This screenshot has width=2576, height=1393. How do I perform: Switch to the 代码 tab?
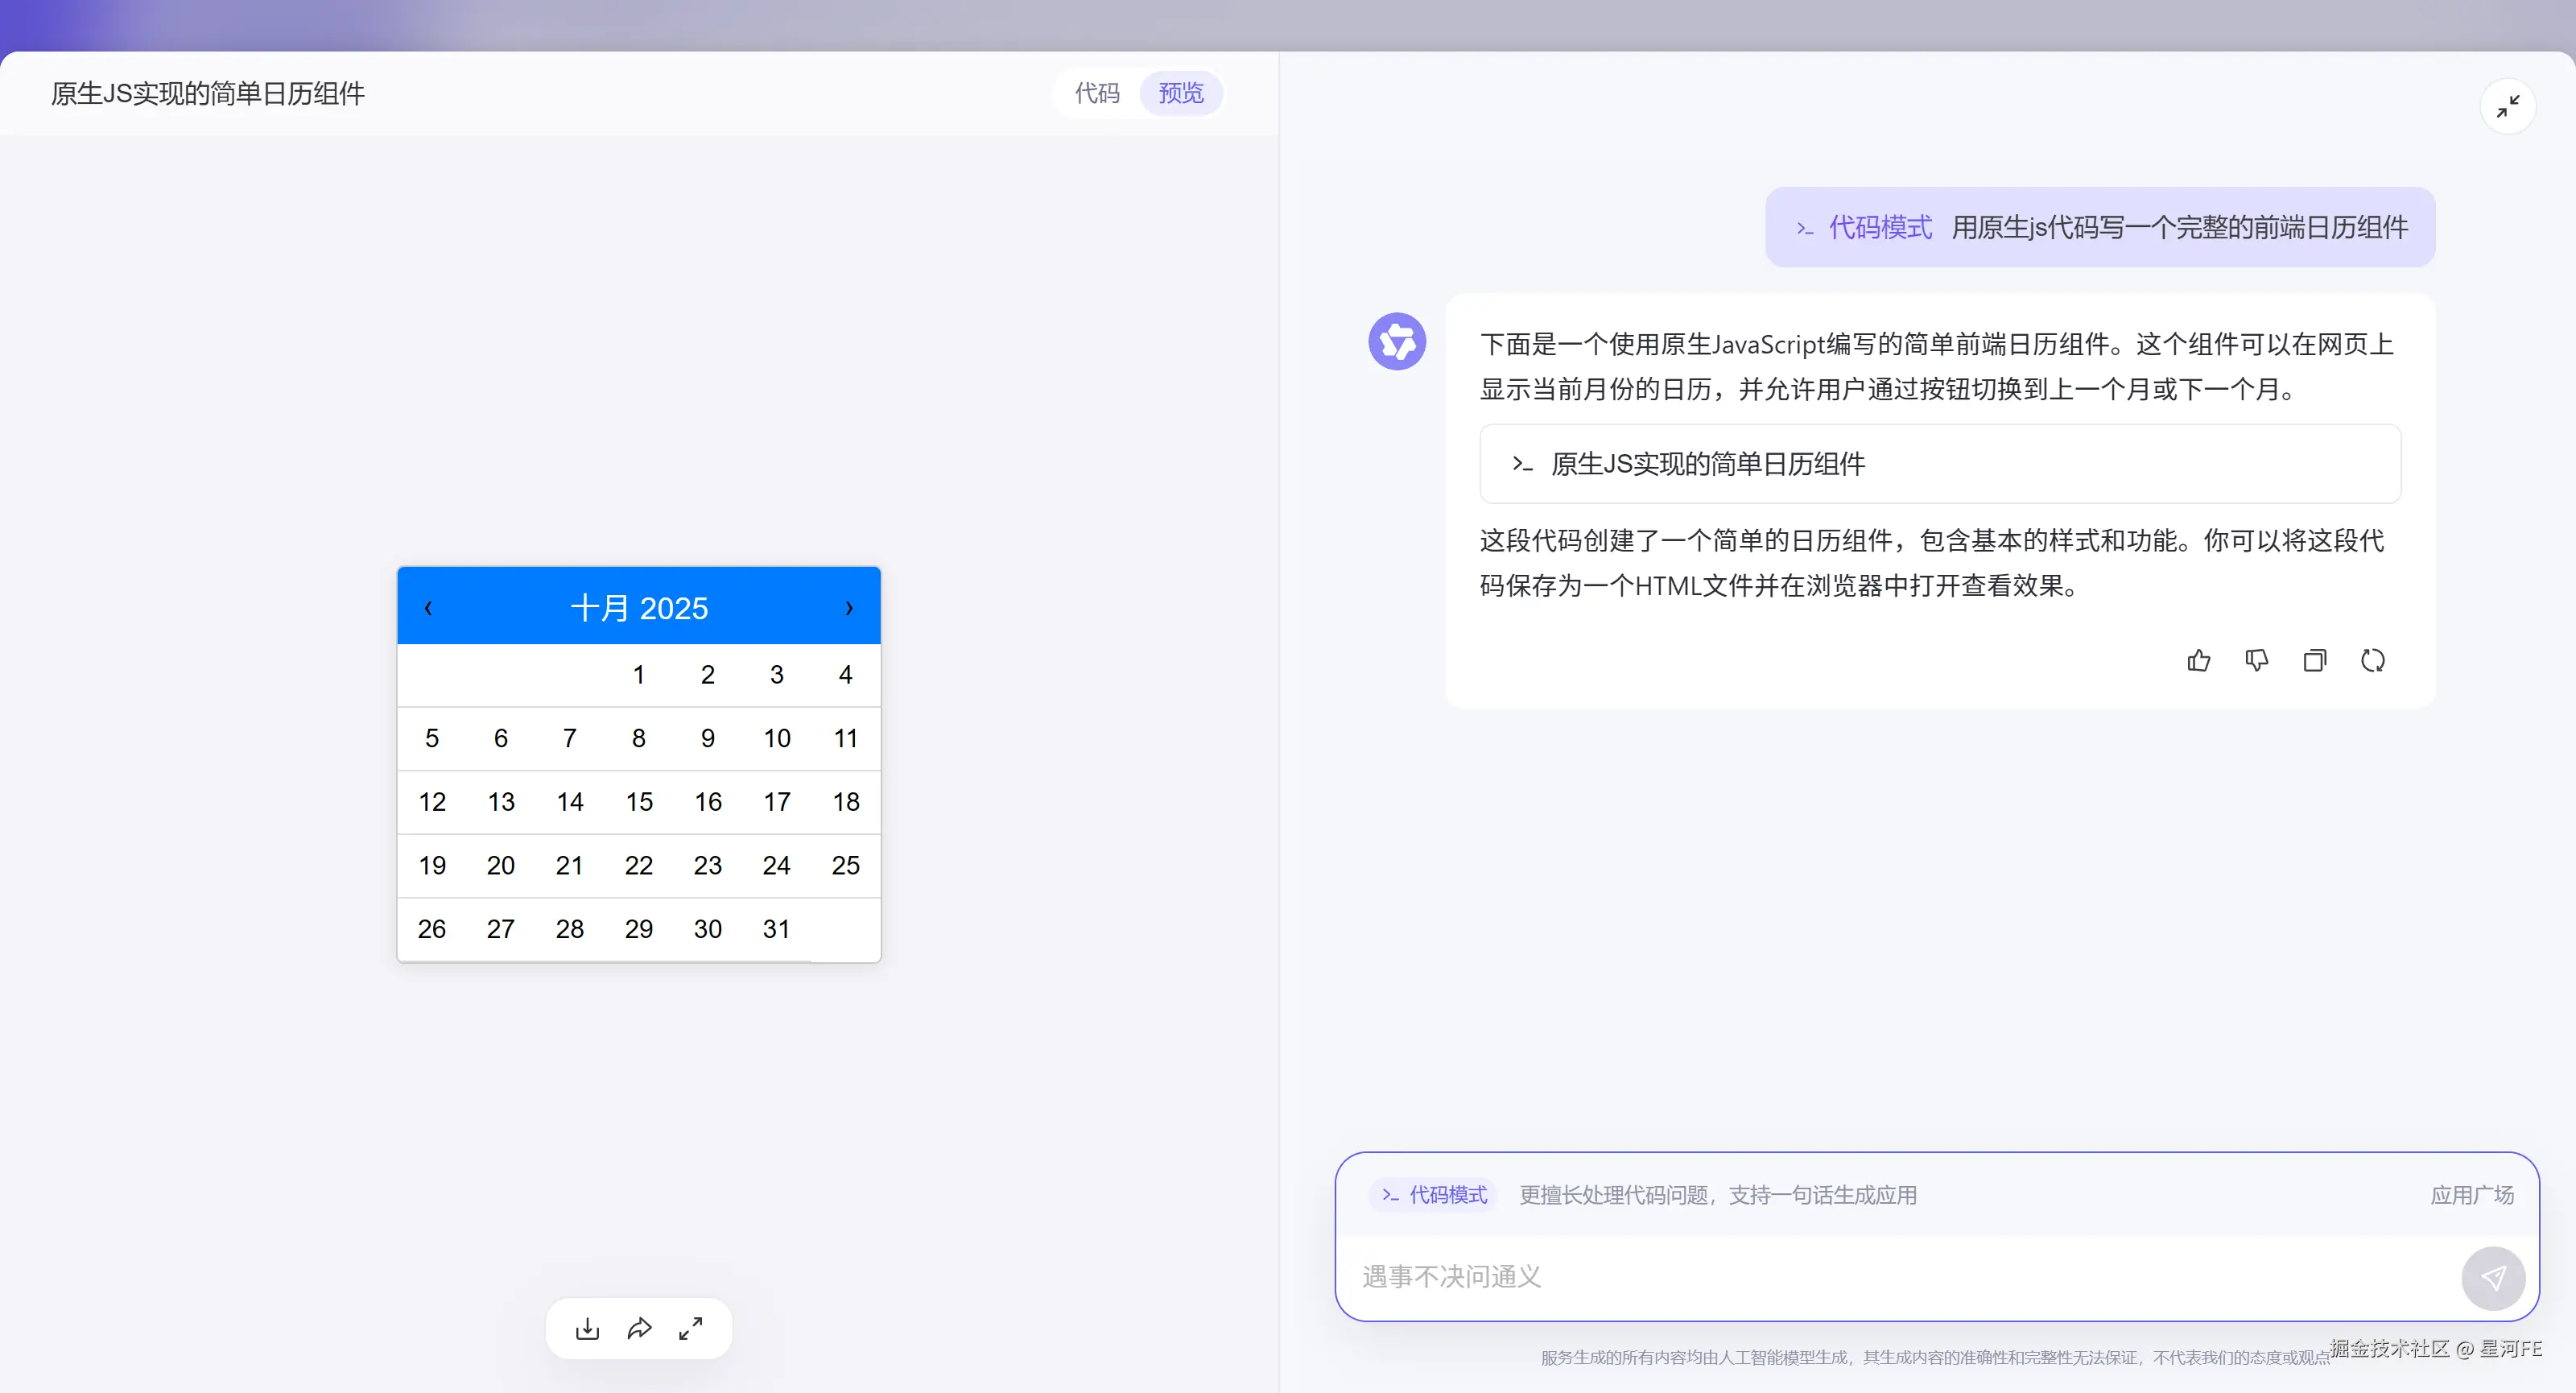[x=1097, y=93]
